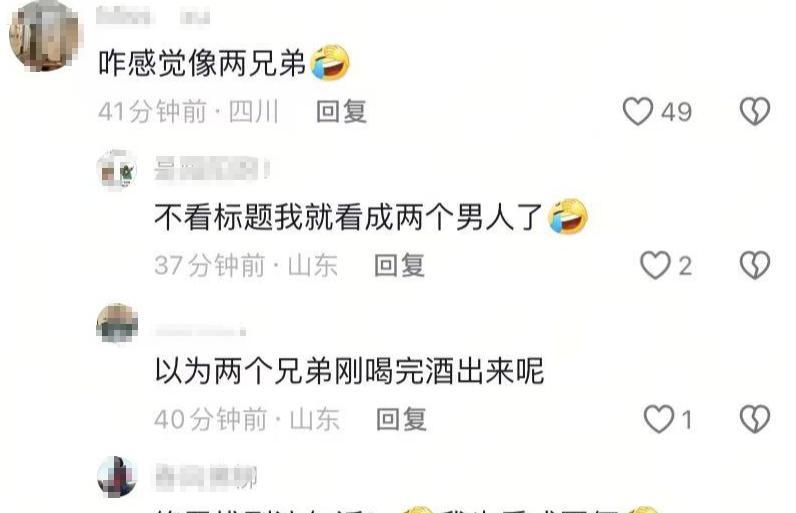Open blurred username of top commenter

click(152, 16)
